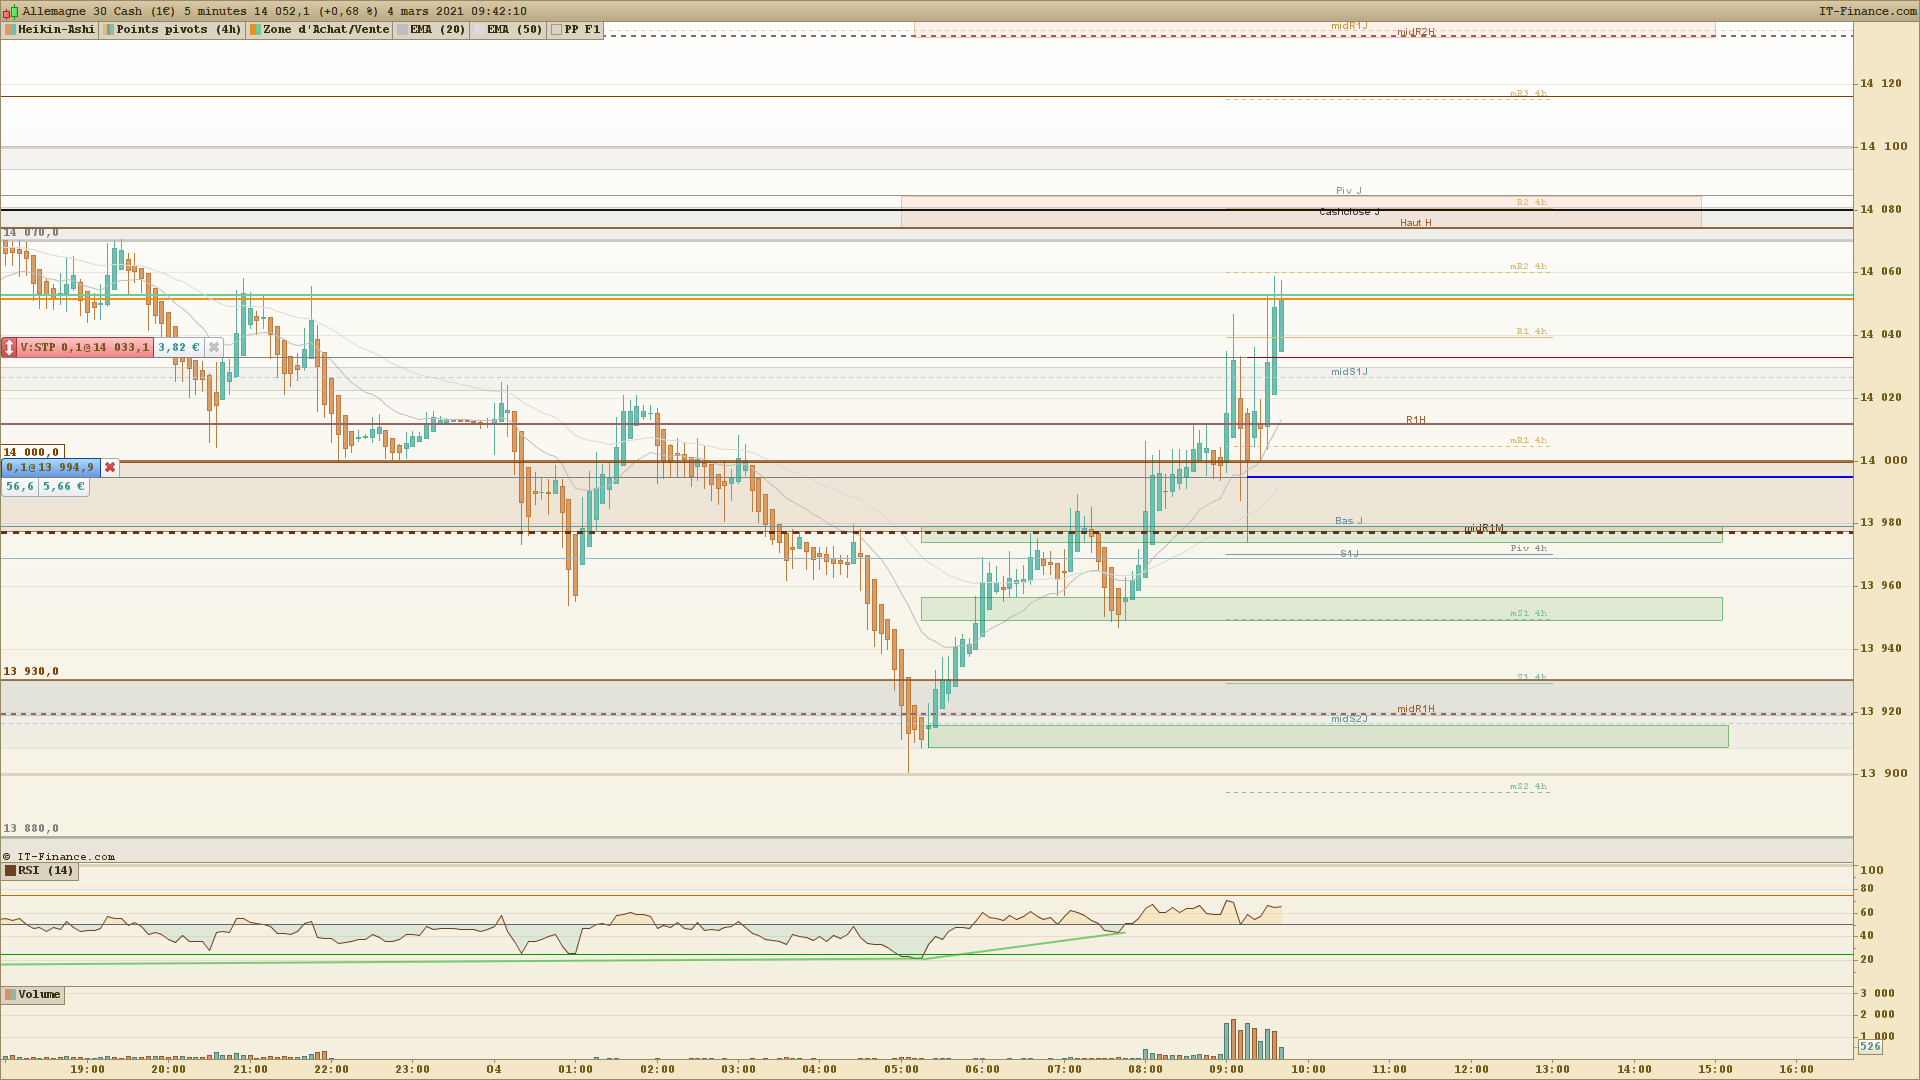This screenshot has height=1080, width=1920.
Task: Click the EMA (20) color swatch
Action: (402, 30)
